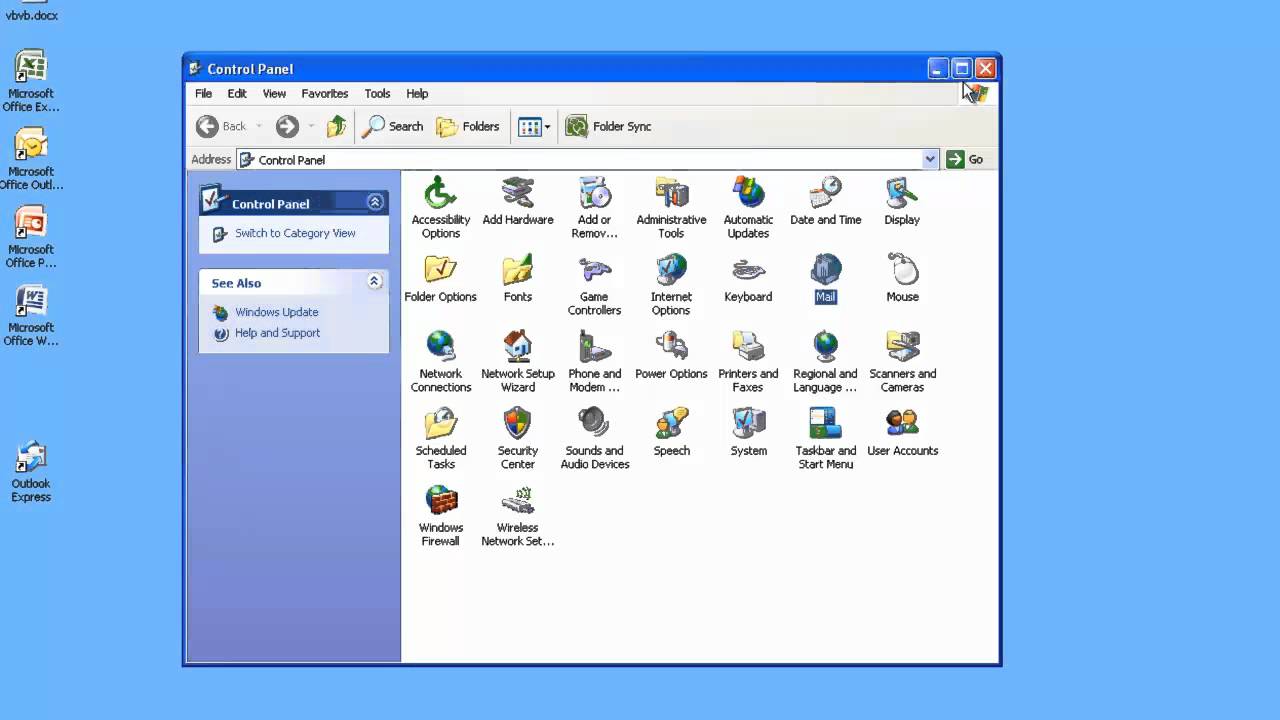Image resolution: width=1280 pixels, height=720 pixels.
Task: Click the Forward arrow button
Action: pyautogui.click(x=287, y=126)
